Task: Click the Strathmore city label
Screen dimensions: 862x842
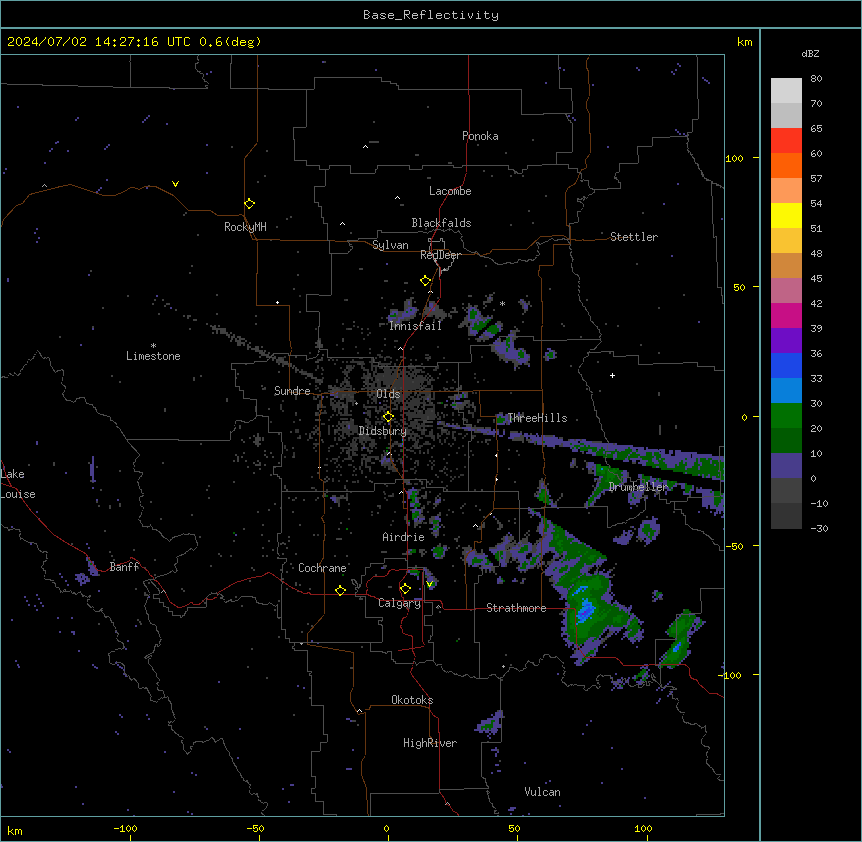Action: pos(516,608)
